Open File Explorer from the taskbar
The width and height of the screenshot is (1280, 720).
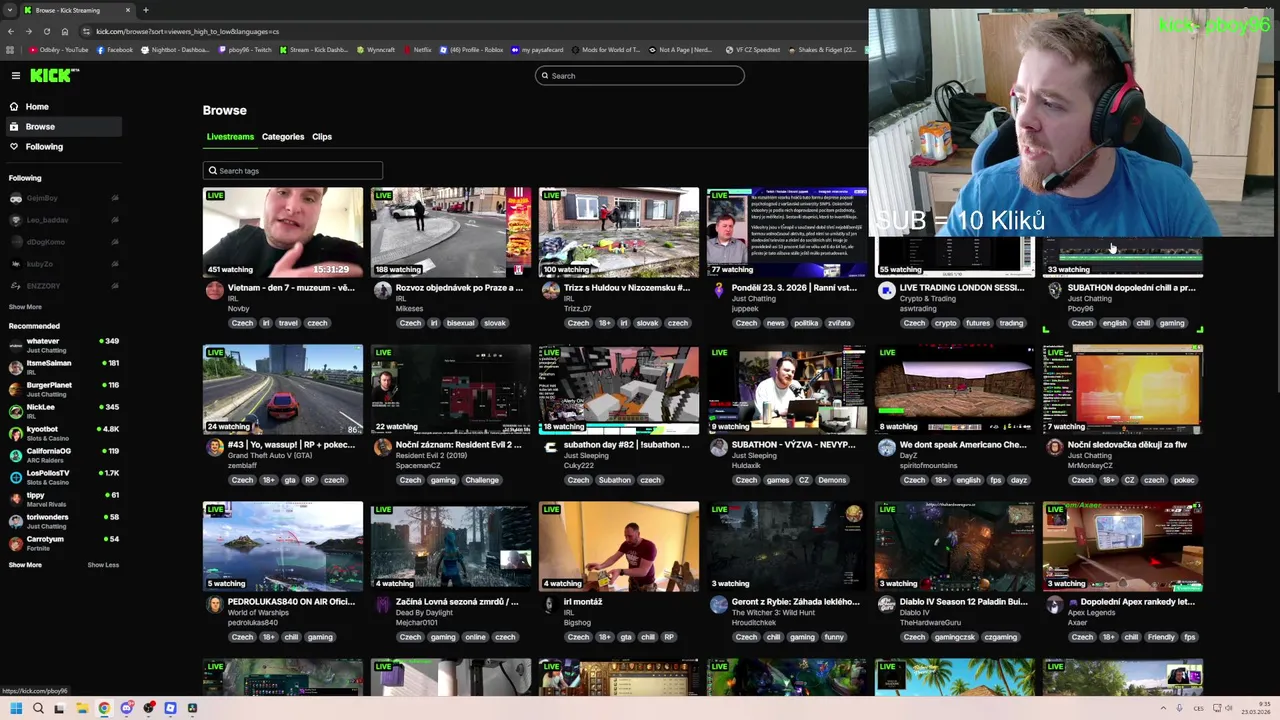pos(82,708)
